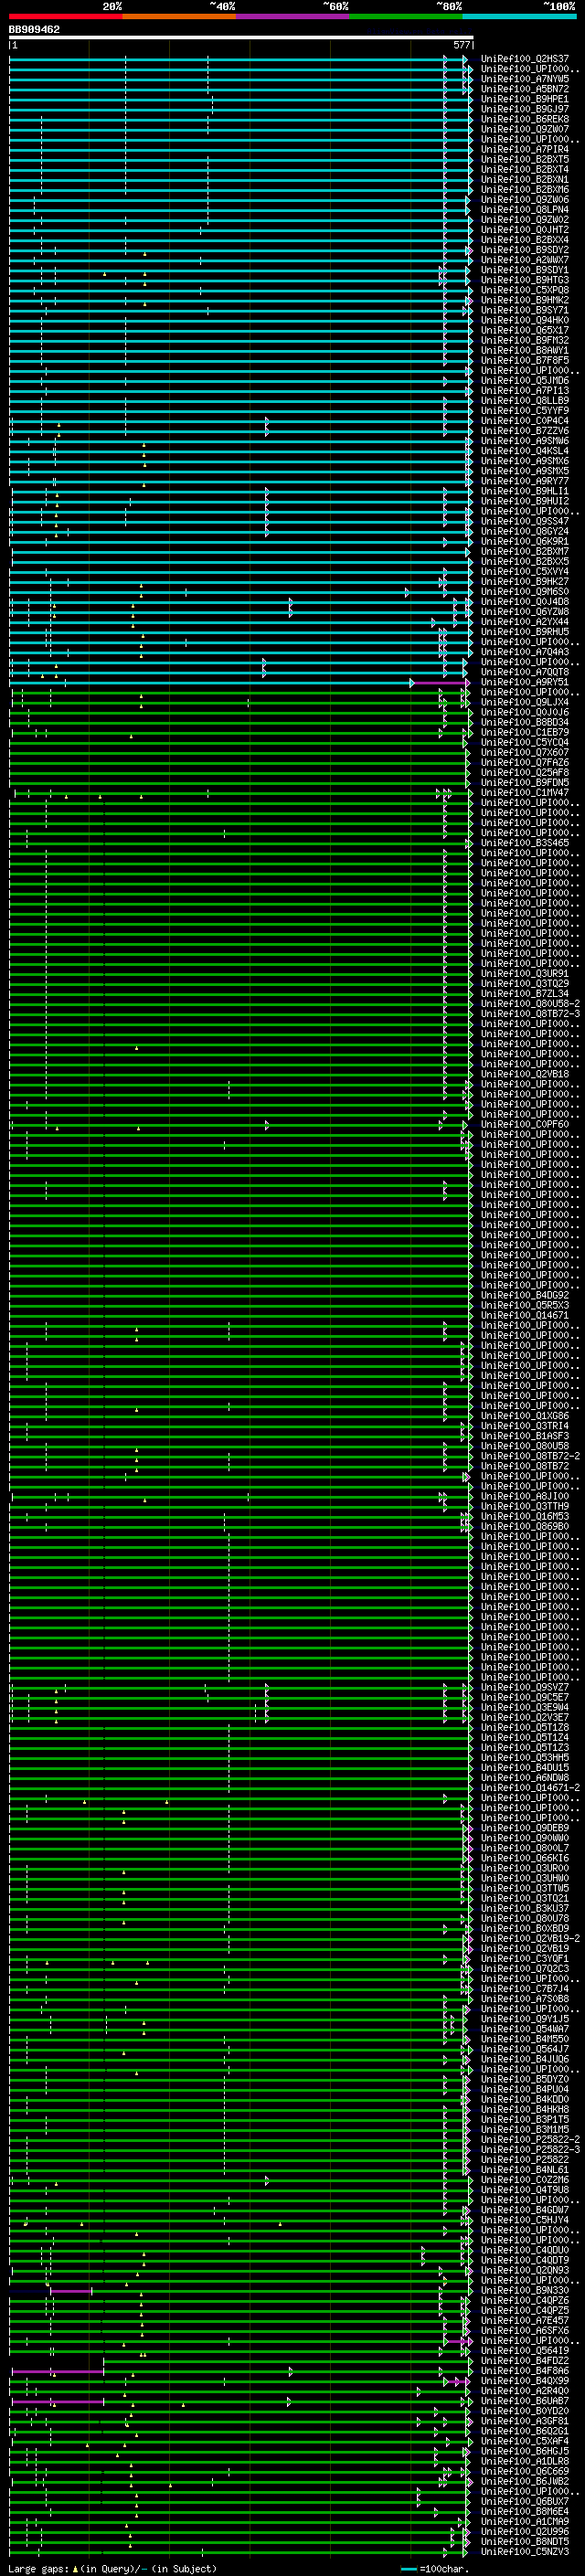Click UniRef100_C0P4C4 hit name

(x=524, y=421)
